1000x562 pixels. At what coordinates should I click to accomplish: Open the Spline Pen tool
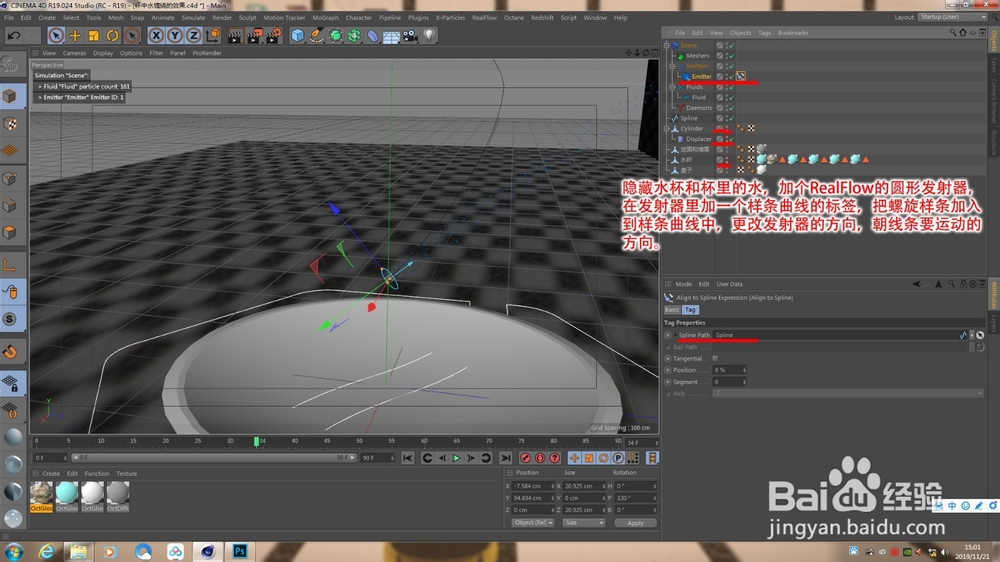[316, 36]
